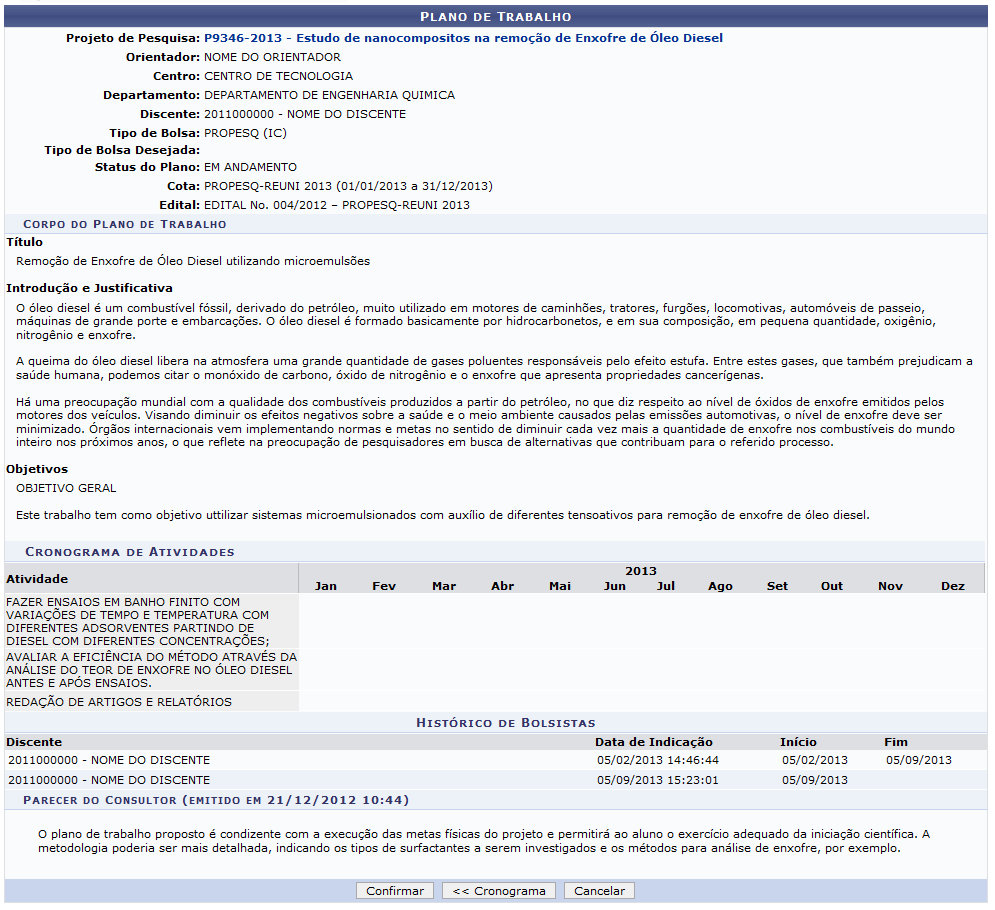The width and height of the screenshot is (995, 910).
Task: Click the 05/09/2013 15:23:01 indication date
Action: [657, 780]
